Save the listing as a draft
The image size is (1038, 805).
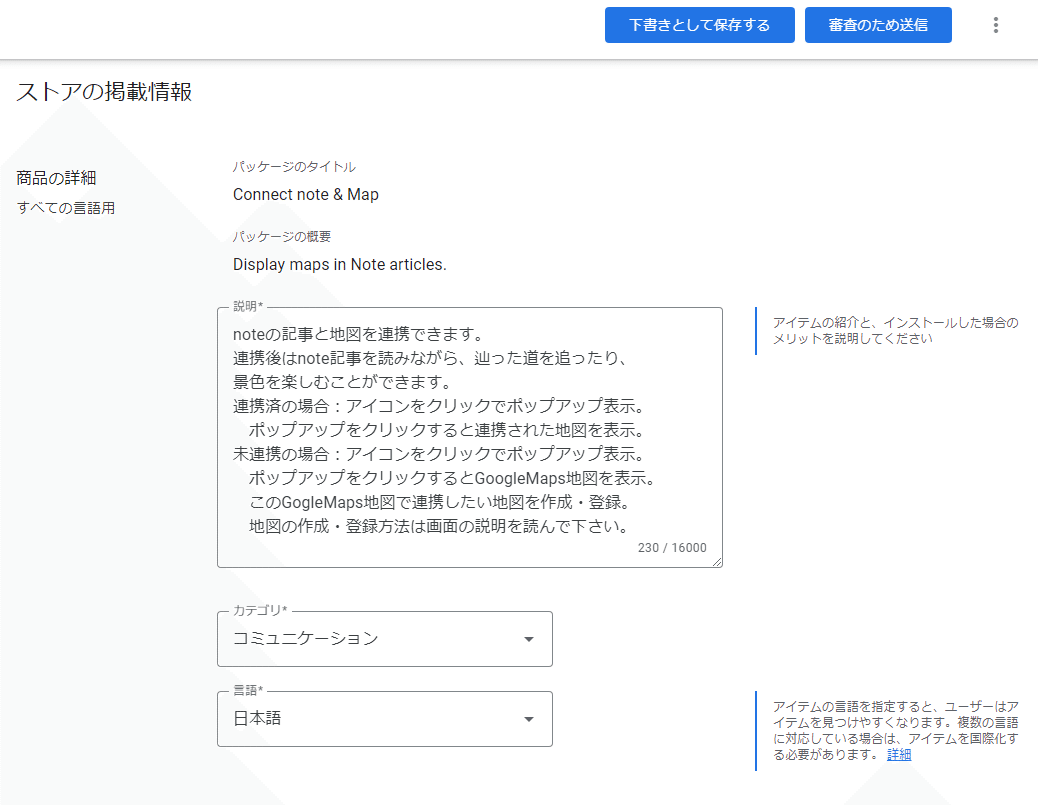(699, 24)
